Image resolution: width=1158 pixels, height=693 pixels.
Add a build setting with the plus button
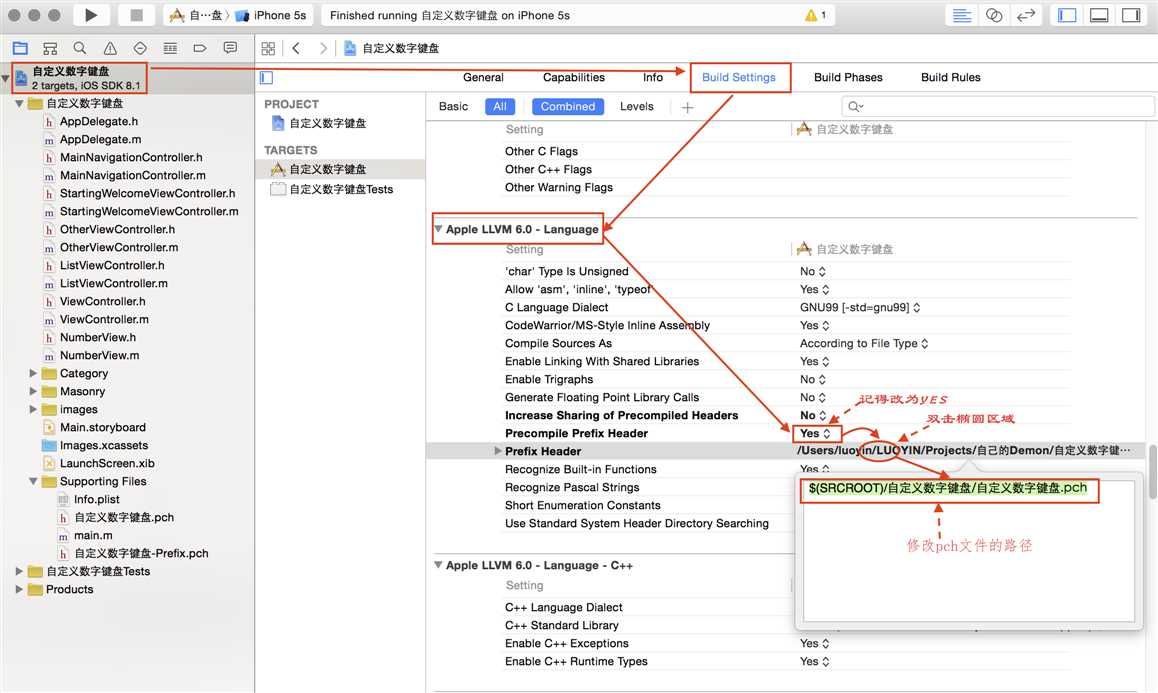tap(688, 107)
